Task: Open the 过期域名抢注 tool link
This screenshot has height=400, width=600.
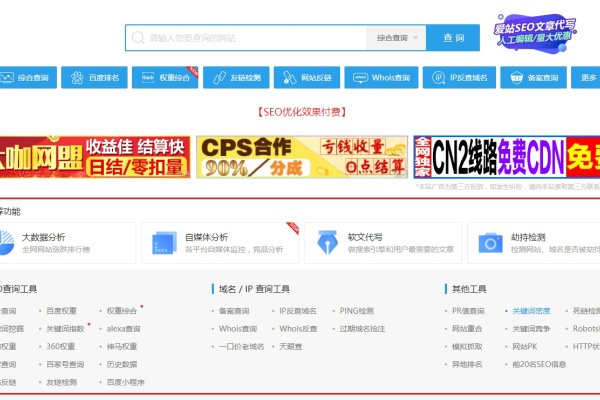Action: point(362,329)
